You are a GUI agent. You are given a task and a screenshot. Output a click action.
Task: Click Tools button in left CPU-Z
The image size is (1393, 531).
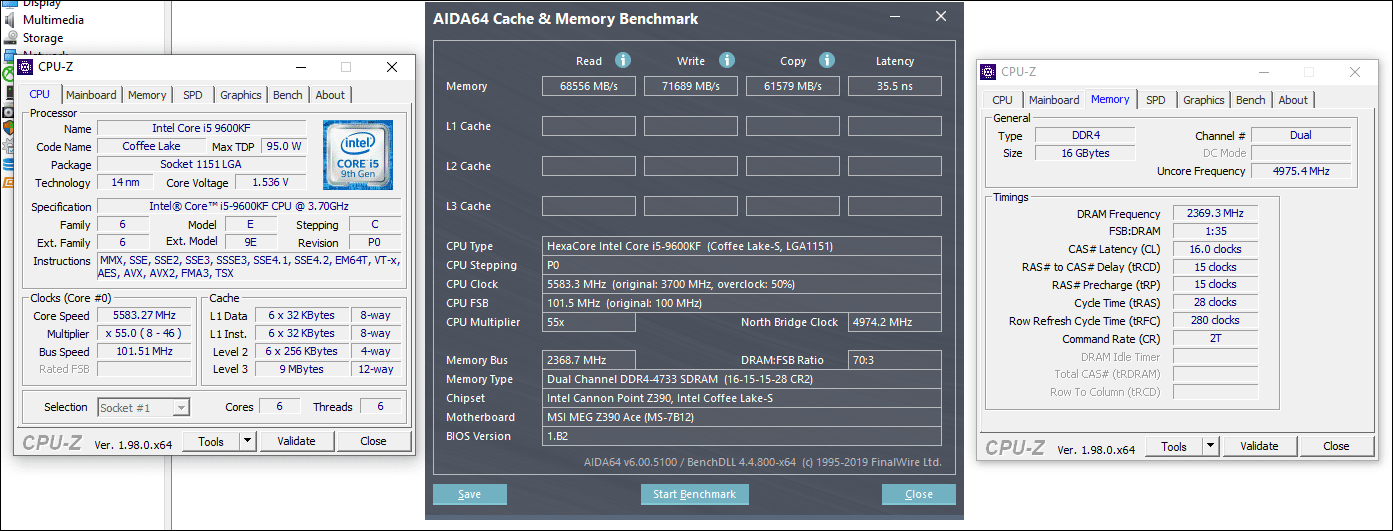click(x=211, y=441)
